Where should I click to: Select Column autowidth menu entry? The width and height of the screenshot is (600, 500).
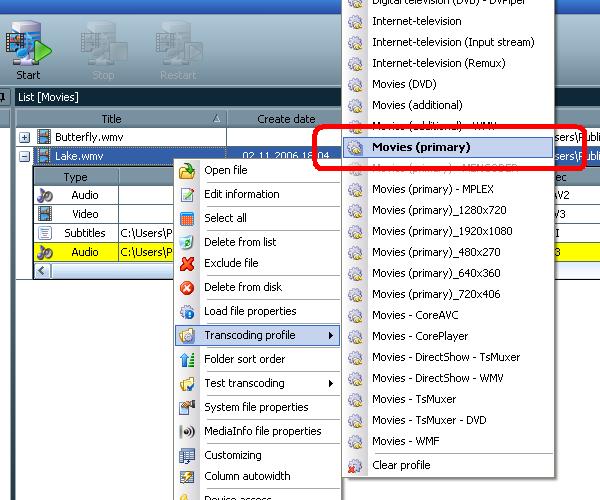click(x=248, y=476)
